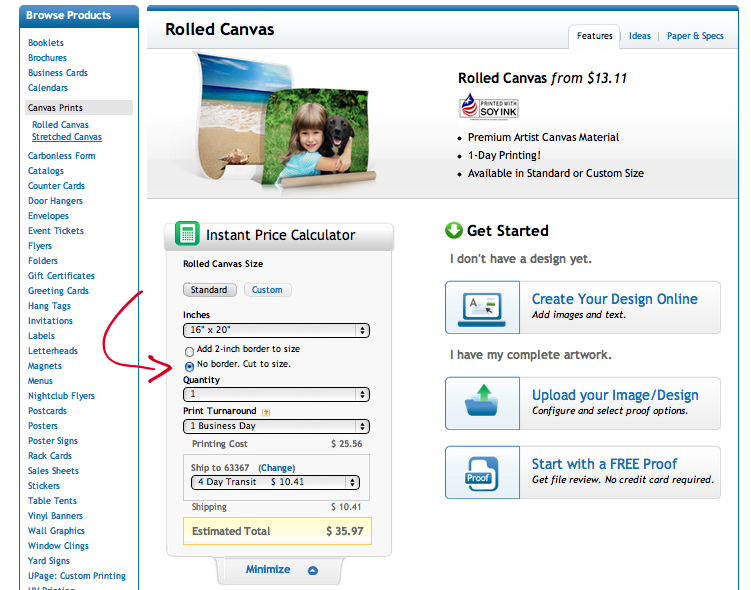Click the rolled canvas product image
This screenshot has width=751, height=590.
pyautogui.click(x=285, y=122)
